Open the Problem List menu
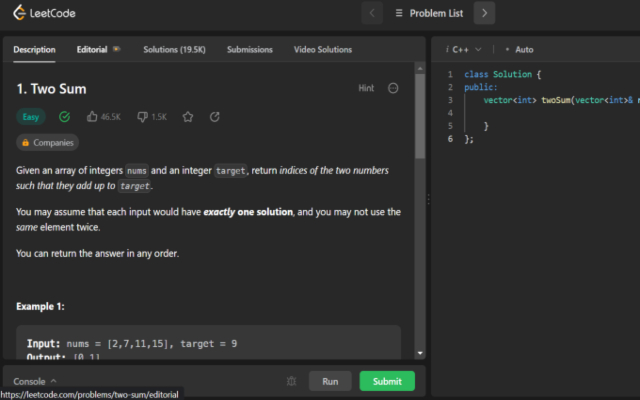This screenshot has height=400, width=640. [429, 13]
